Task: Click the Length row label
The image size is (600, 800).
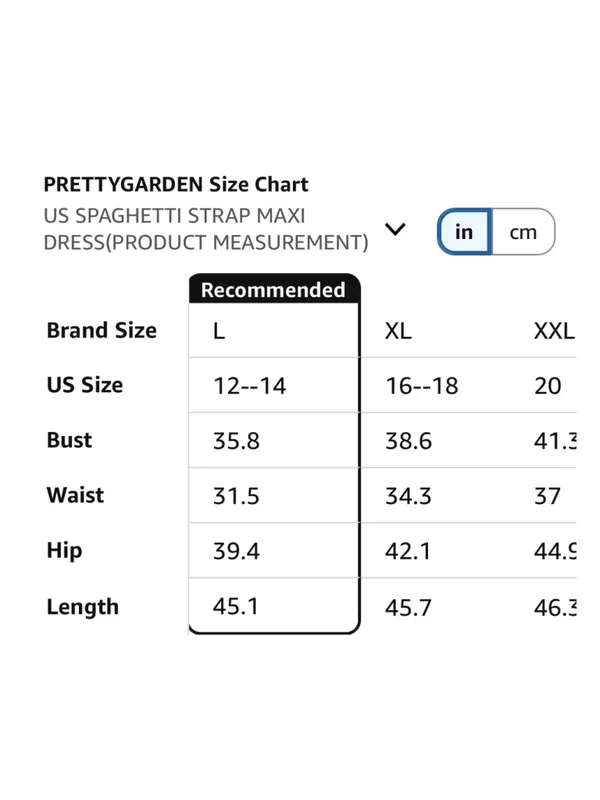Action: [83, 607]
